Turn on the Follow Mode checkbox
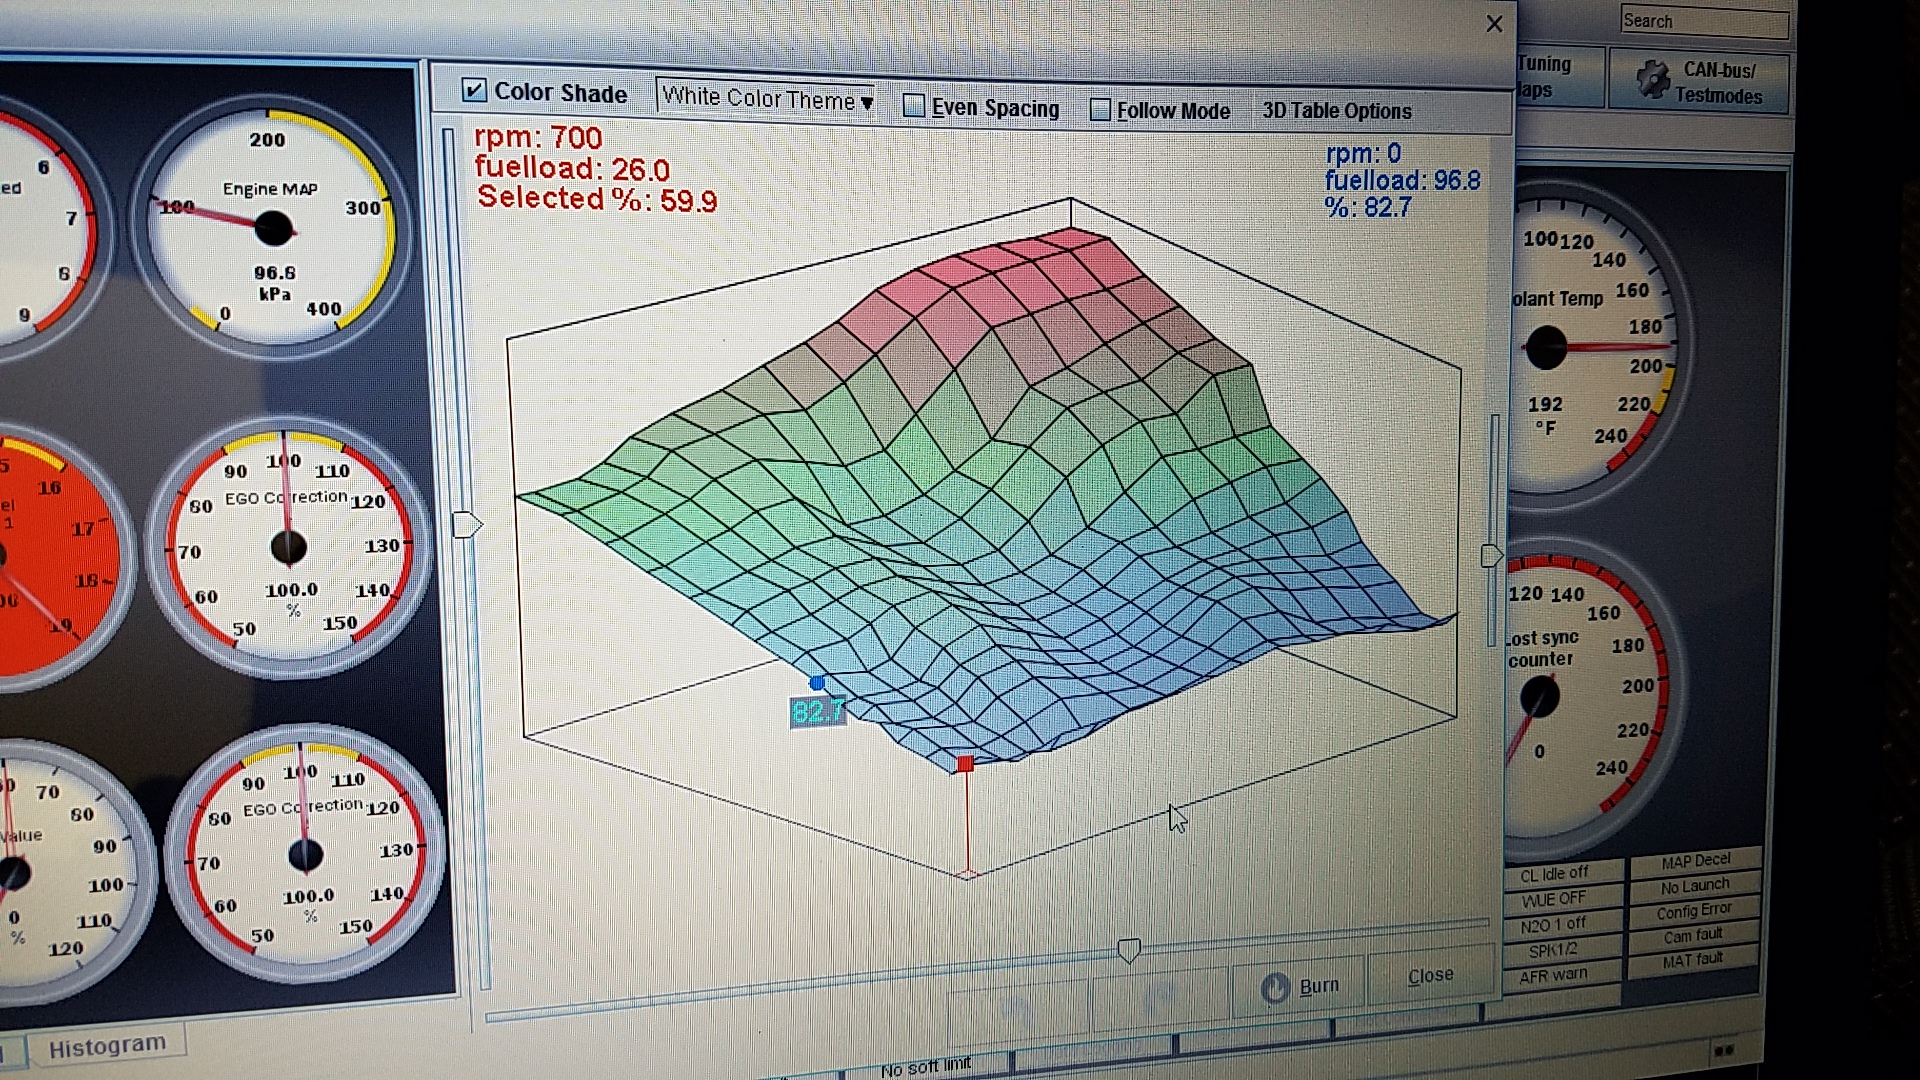Screen dimensions: 1920x1080 [x=1100, y=110]
